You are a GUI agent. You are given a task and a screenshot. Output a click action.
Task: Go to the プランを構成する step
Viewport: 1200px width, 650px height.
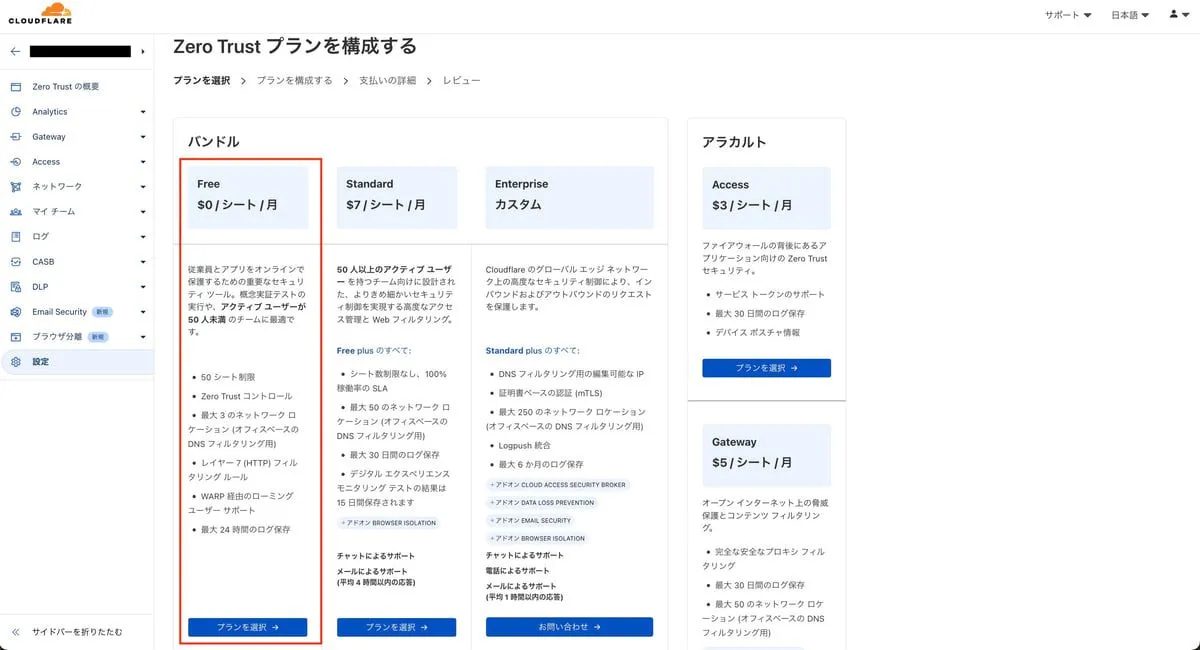pos(294,80)
